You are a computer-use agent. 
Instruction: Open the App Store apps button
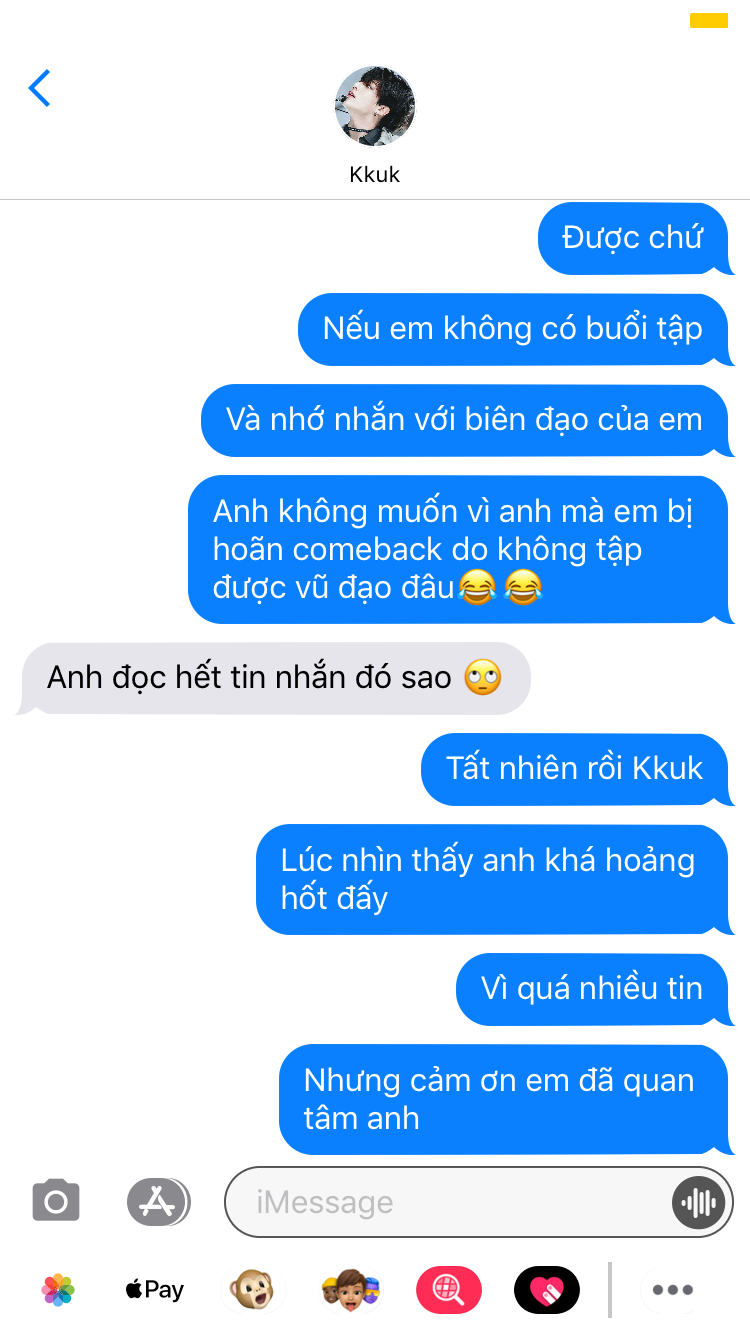tap(158, 1201)
